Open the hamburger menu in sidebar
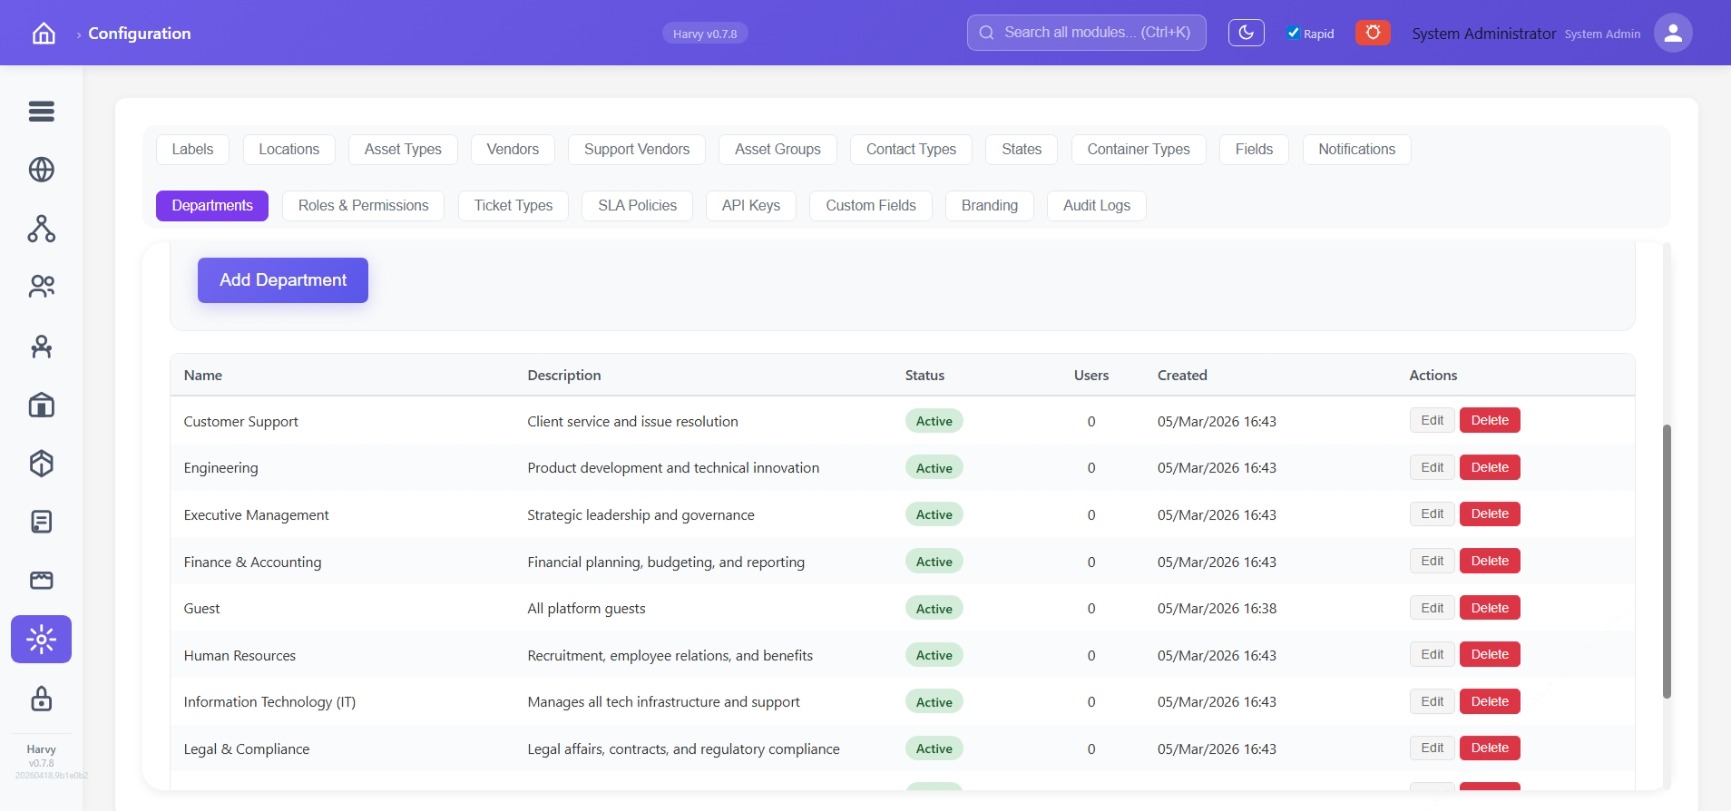Viewport: 1731px width, 811px height. (x=41, y=111)
